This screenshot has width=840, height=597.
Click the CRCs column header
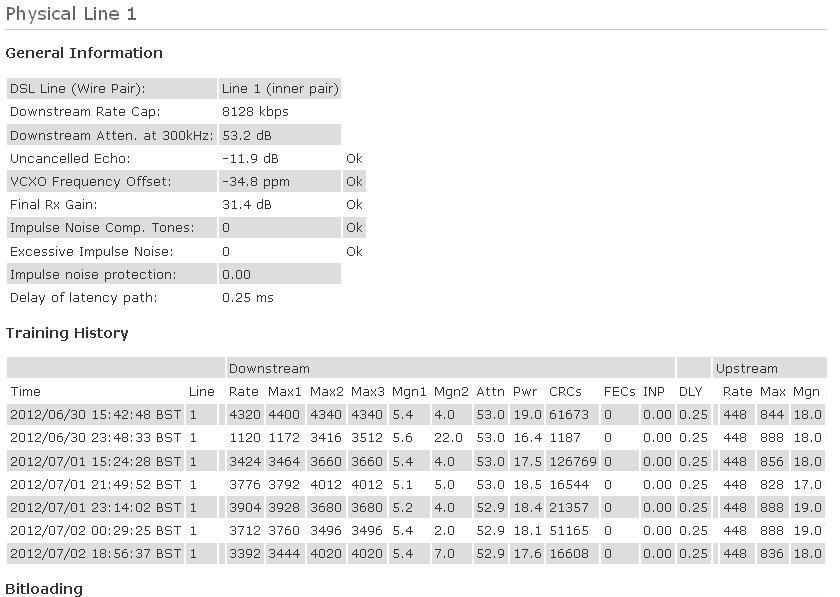point(565,391)
